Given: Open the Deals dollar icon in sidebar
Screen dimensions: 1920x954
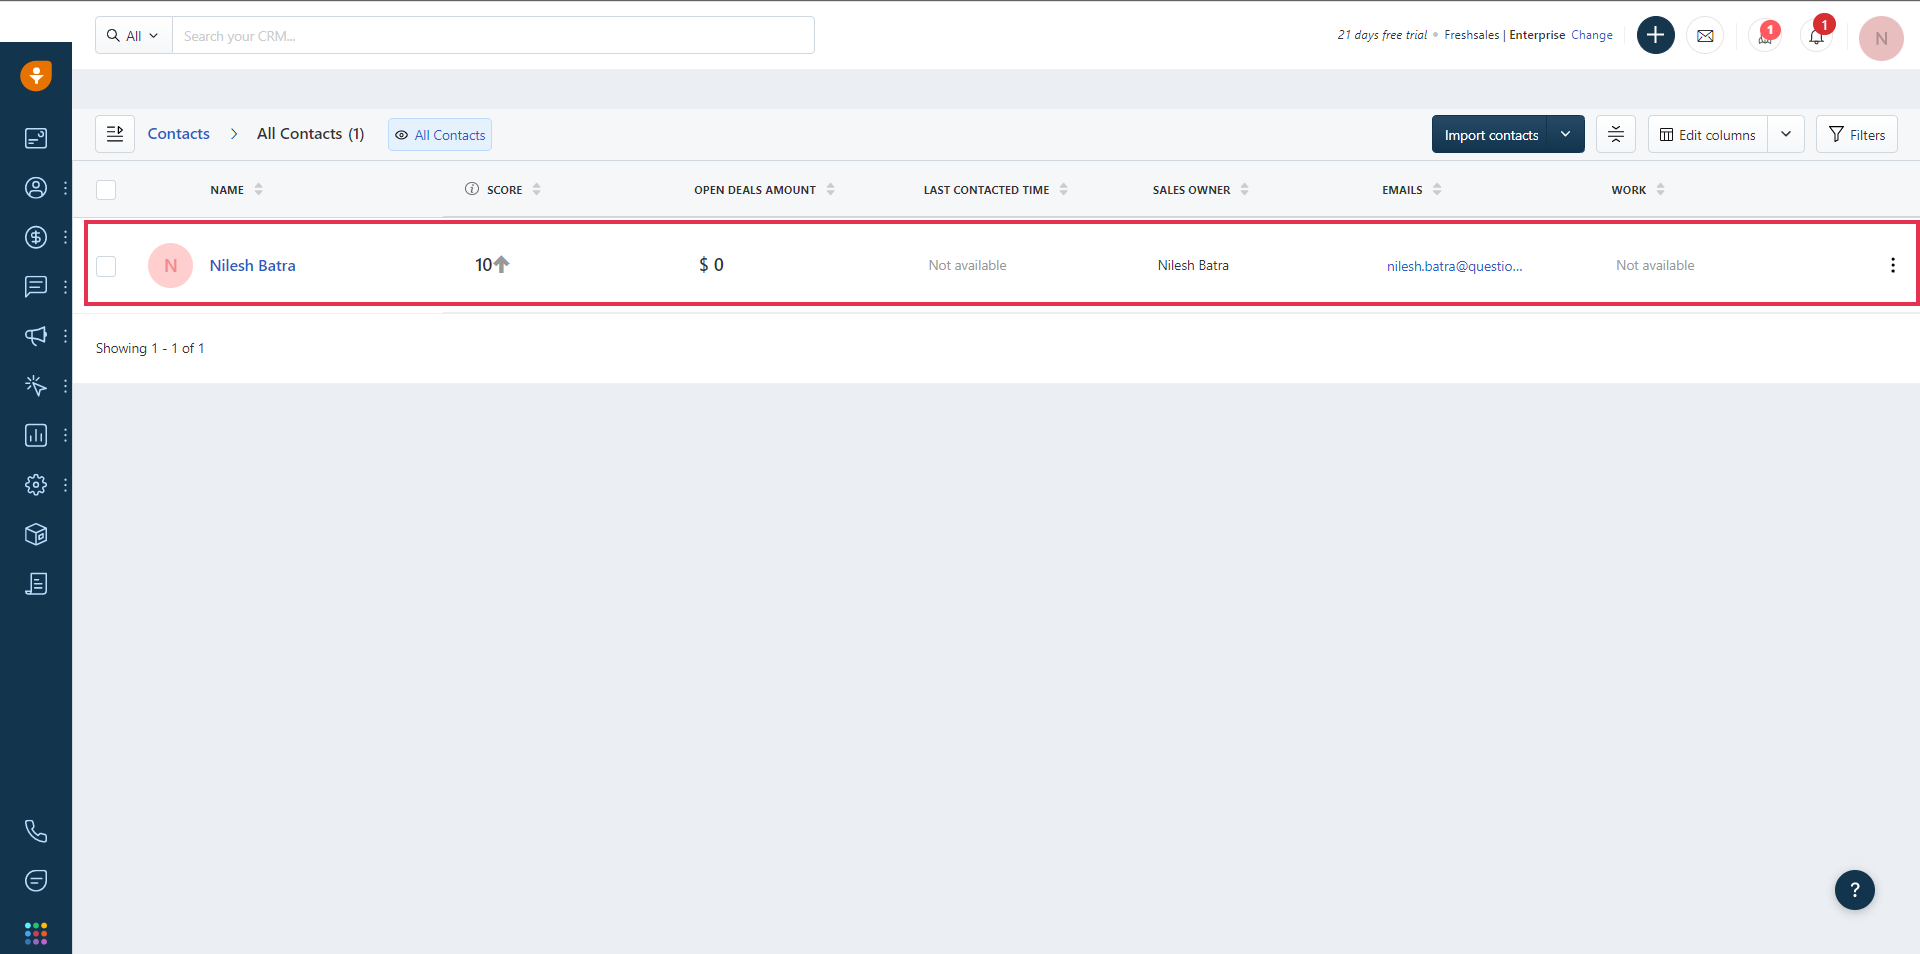Looking at the screenshot, I should click(36, 237).
